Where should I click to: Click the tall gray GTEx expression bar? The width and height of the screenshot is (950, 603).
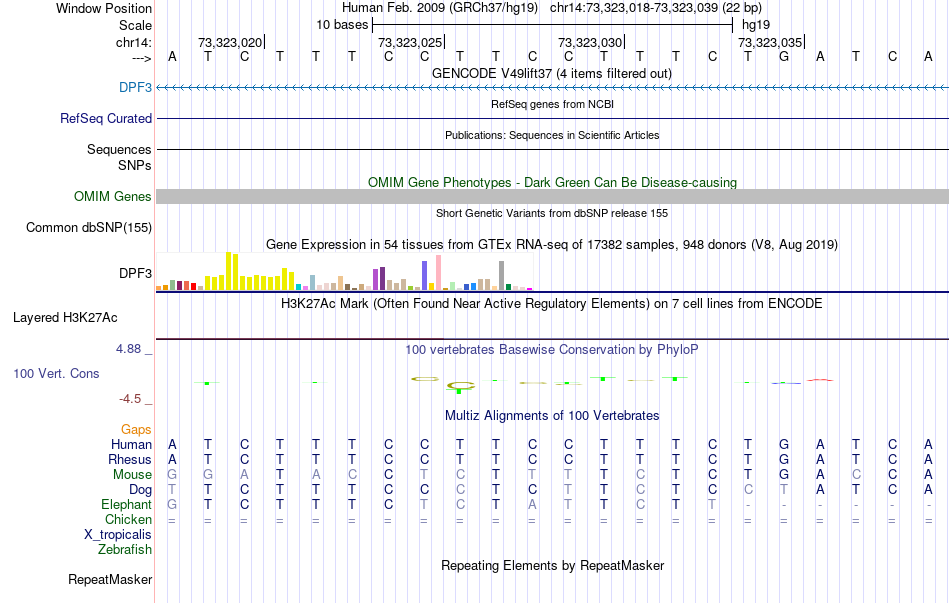pos(502,276)
